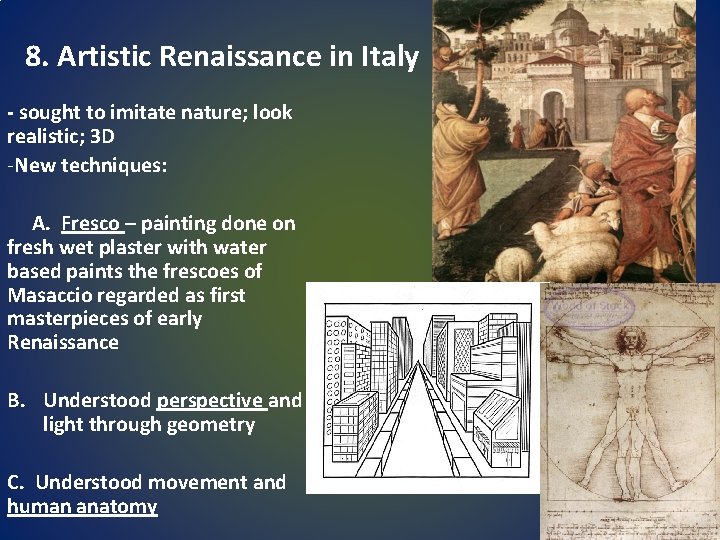Image resolution: width=720 pixels, height=540 pixels.
Task: Click the text "realistic; 3D"
Action: click(x=61, y=136)
